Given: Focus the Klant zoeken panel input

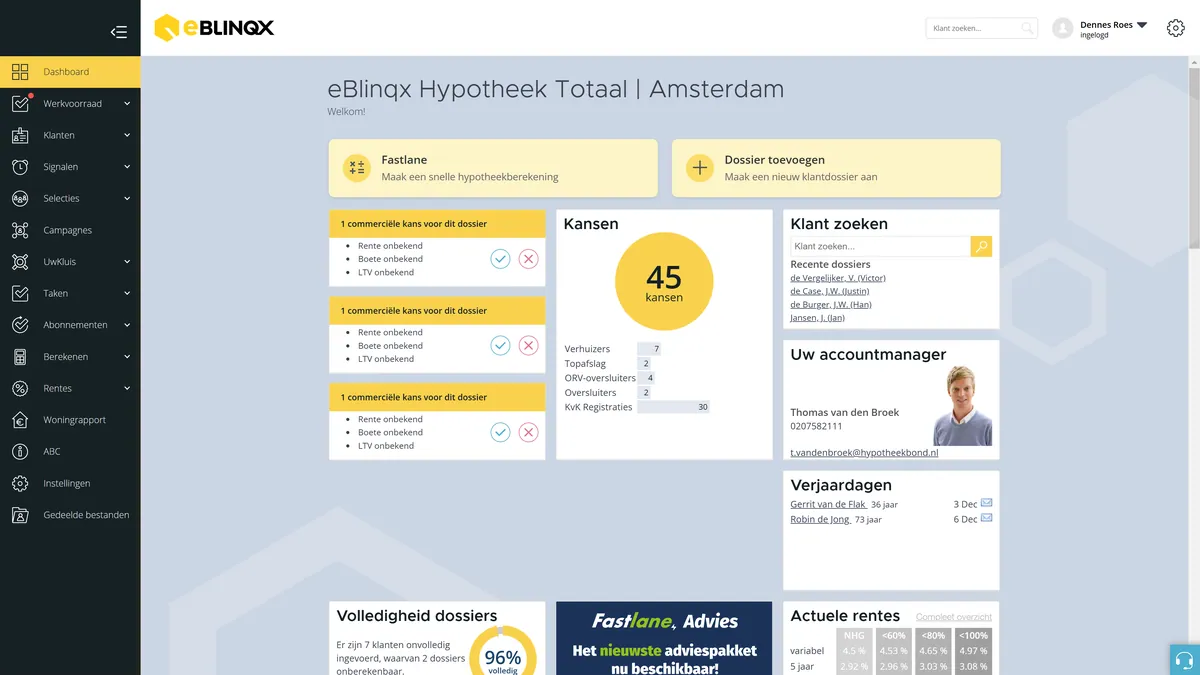Looking at the screenshot, I should click(x=880, y=246).
